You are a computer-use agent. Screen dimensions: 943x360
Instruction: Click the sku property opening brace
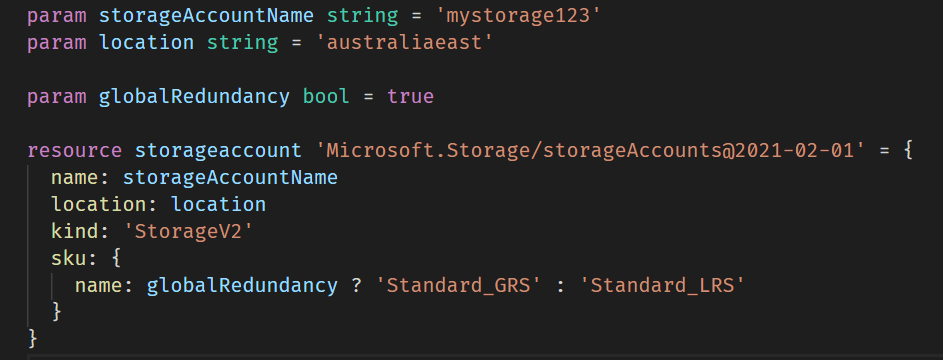coord(117,258)
